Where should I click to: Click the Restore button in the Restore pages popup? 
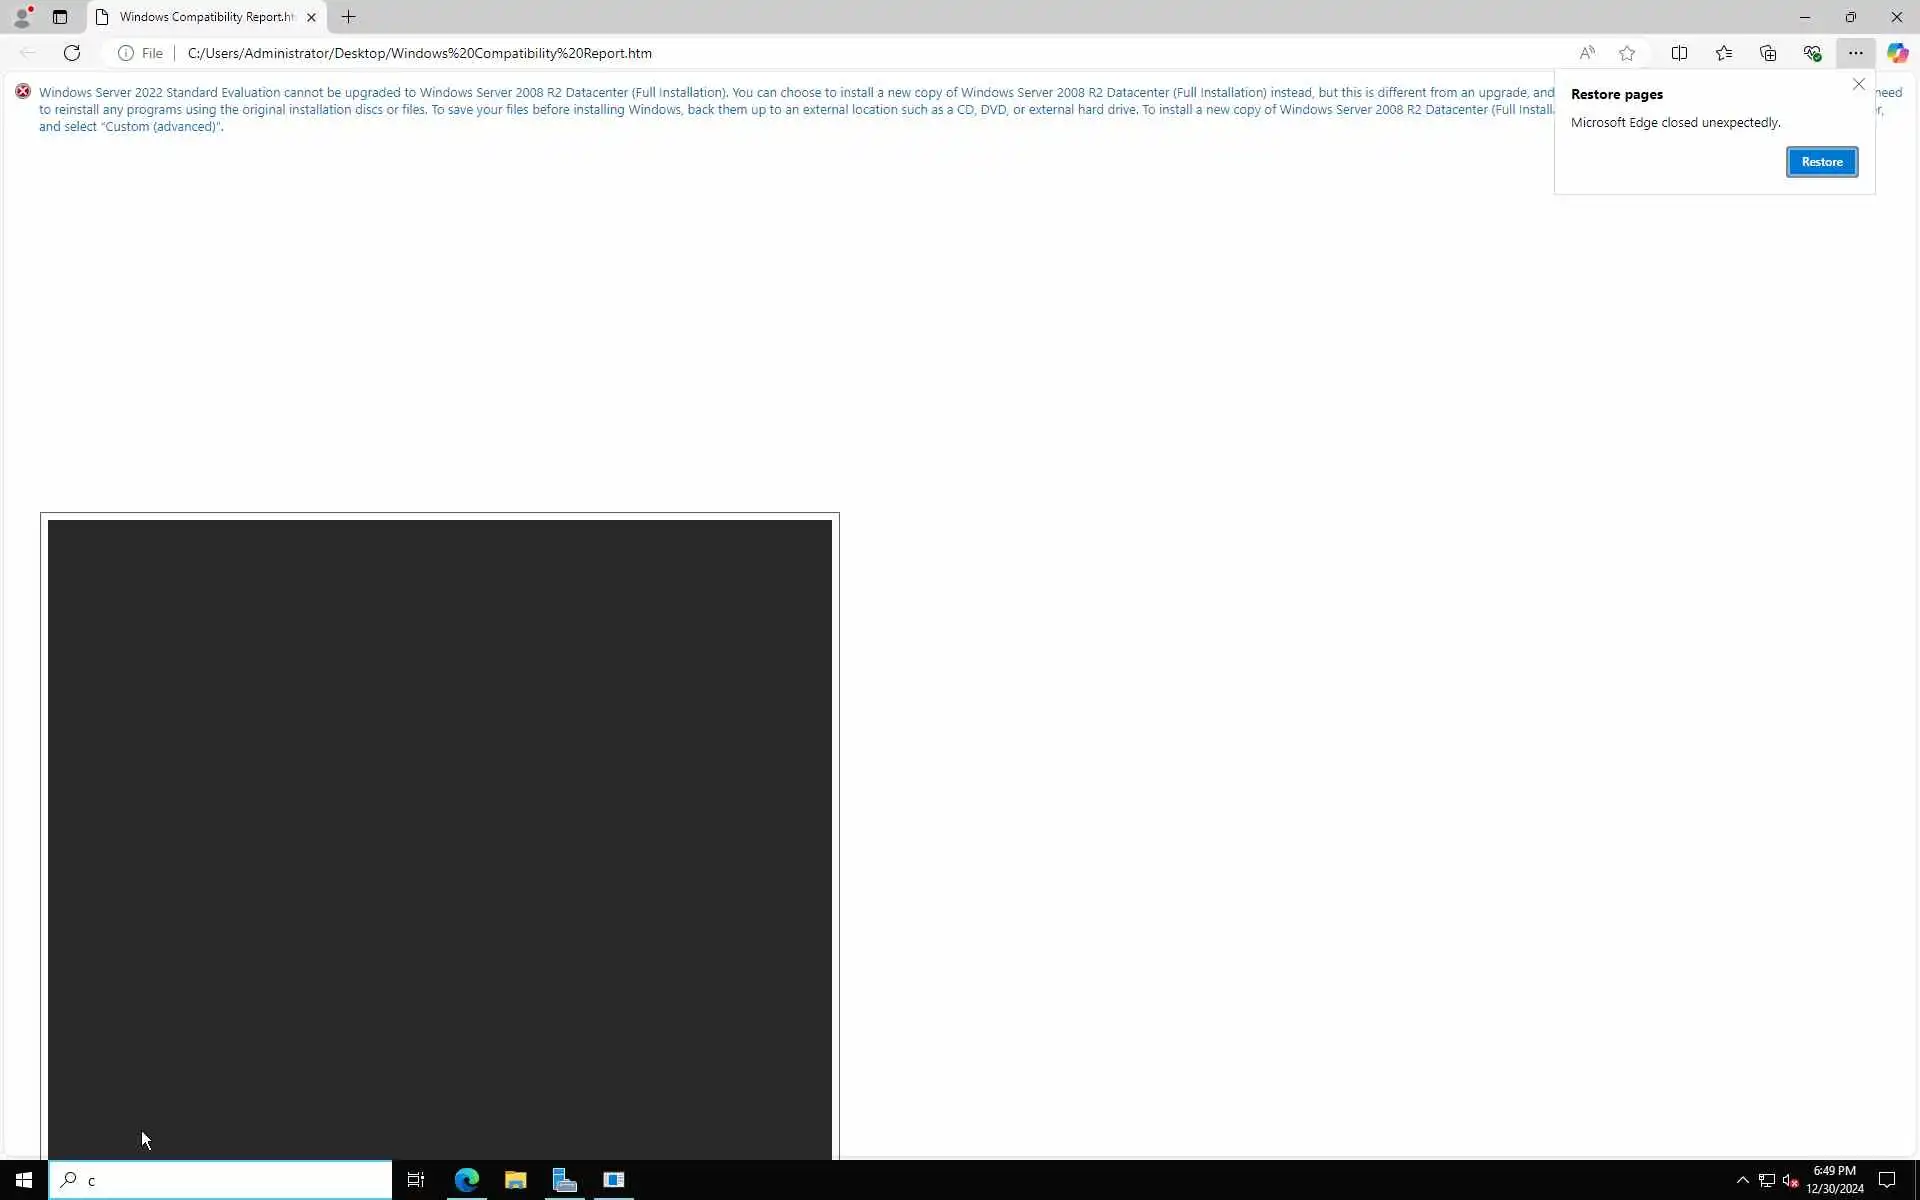coord(1821,162)
